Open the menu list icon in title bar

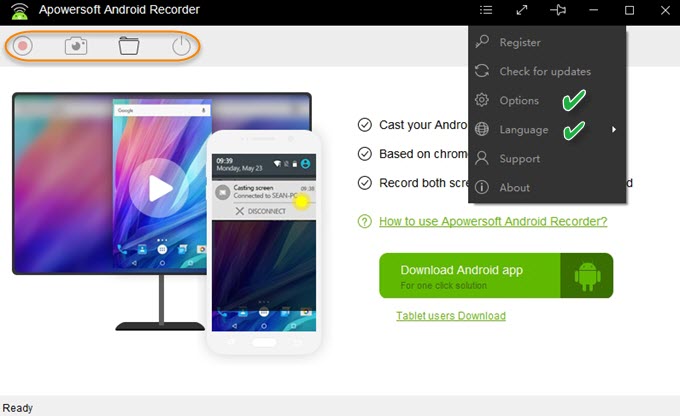486,10
